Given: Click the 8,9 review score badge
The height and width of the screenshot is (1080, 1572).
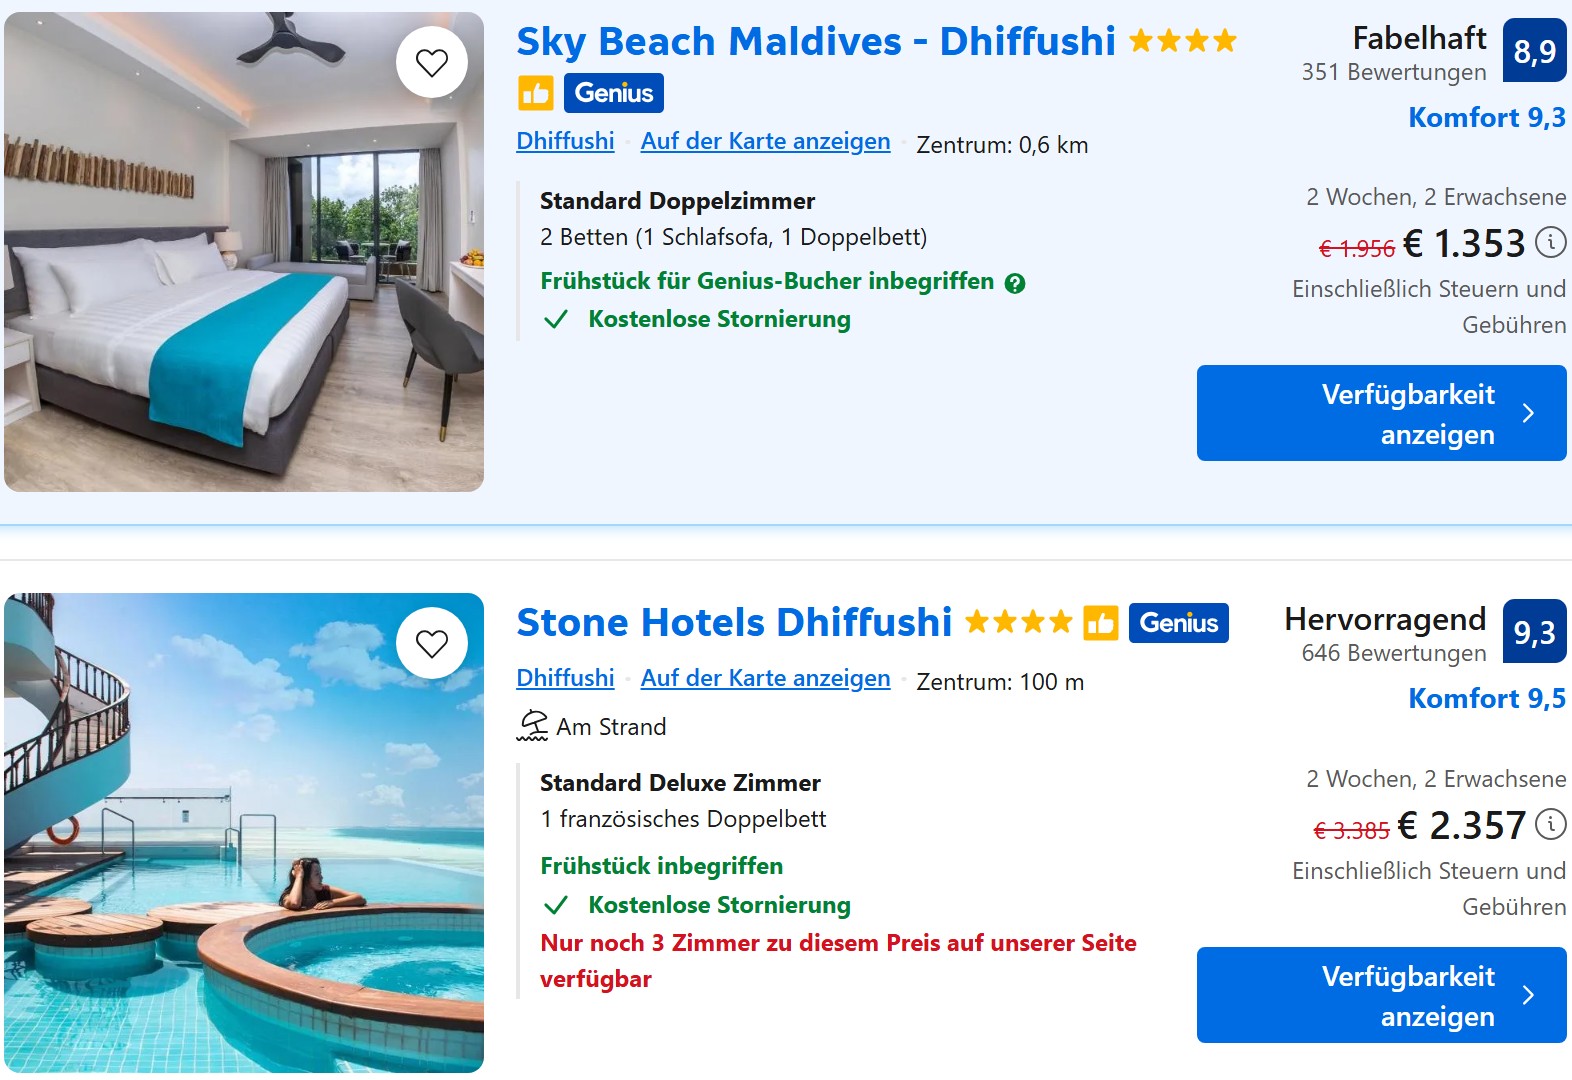Looking at the screenshot, I should coord(1535,50).
